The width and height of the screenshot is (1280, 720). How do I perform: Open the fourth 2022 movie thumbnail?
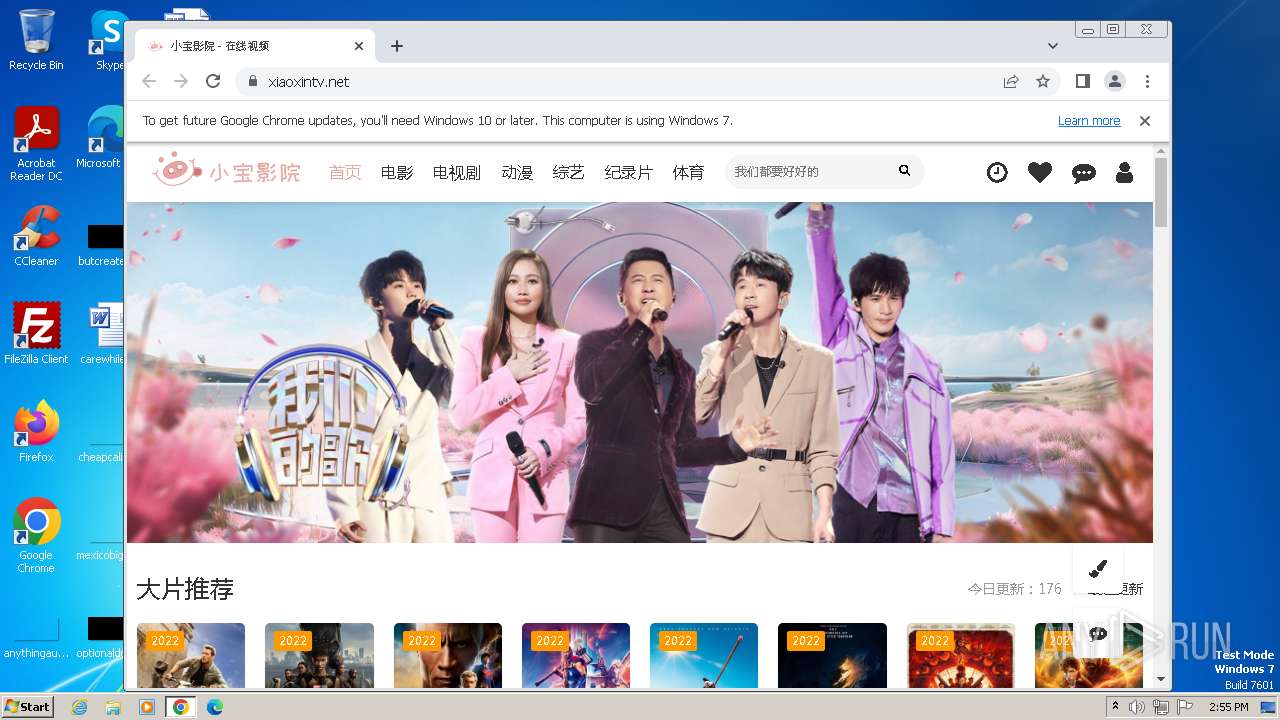pos(576,655)
